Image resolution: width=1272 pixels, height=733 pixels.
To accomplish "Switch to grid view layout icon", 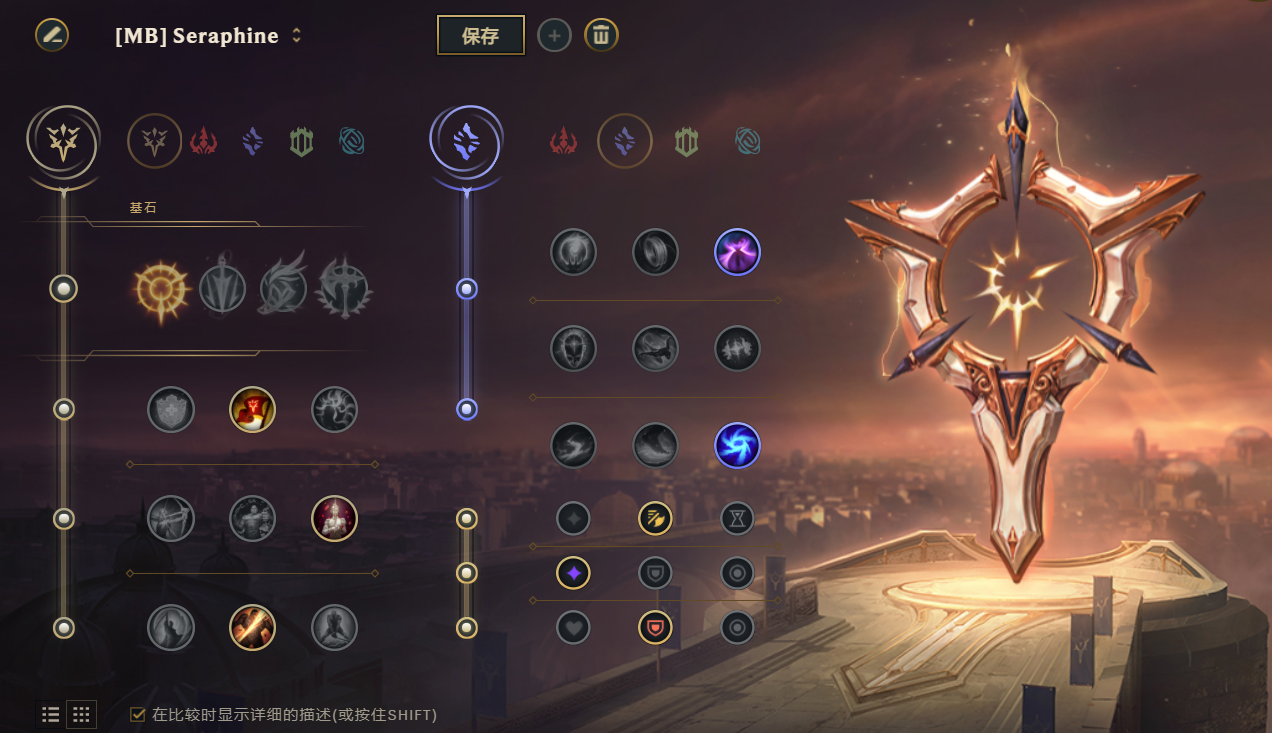I will (82, 714).
